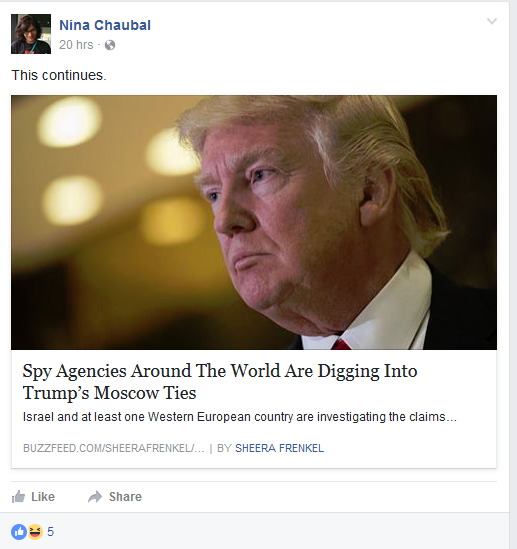Click the Like button label
517x549 pixels.
pyautogui.click(x=43, y=496)
